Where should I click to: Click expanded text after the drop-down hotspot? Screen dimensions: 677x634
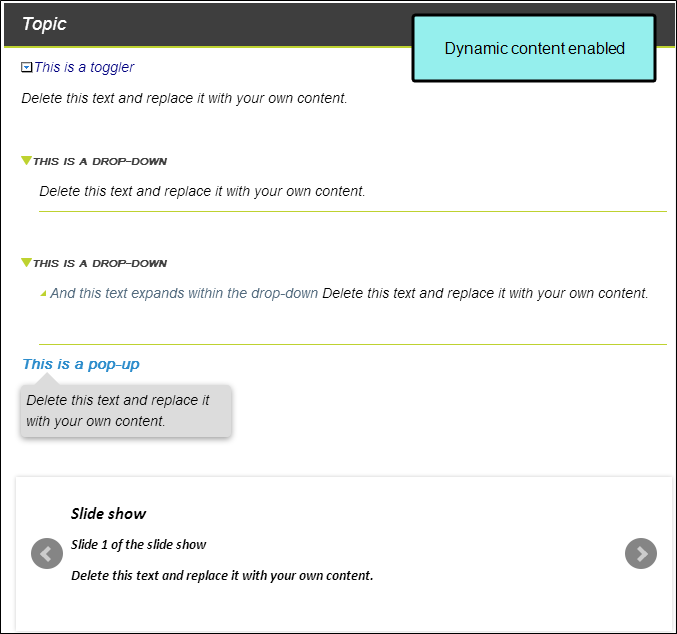coord(485,293)
